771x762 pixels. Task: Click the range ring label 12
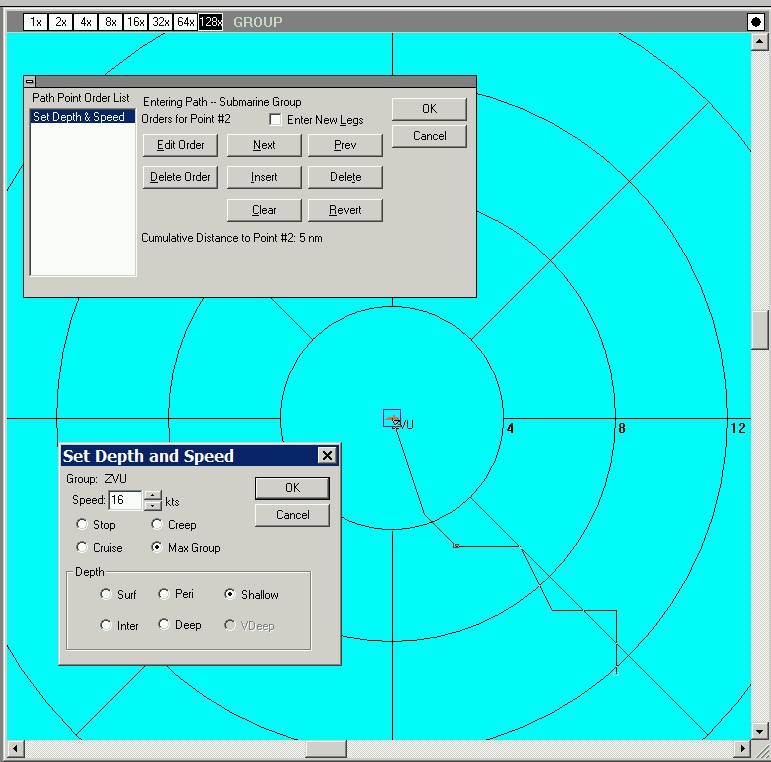click(738, 428)
